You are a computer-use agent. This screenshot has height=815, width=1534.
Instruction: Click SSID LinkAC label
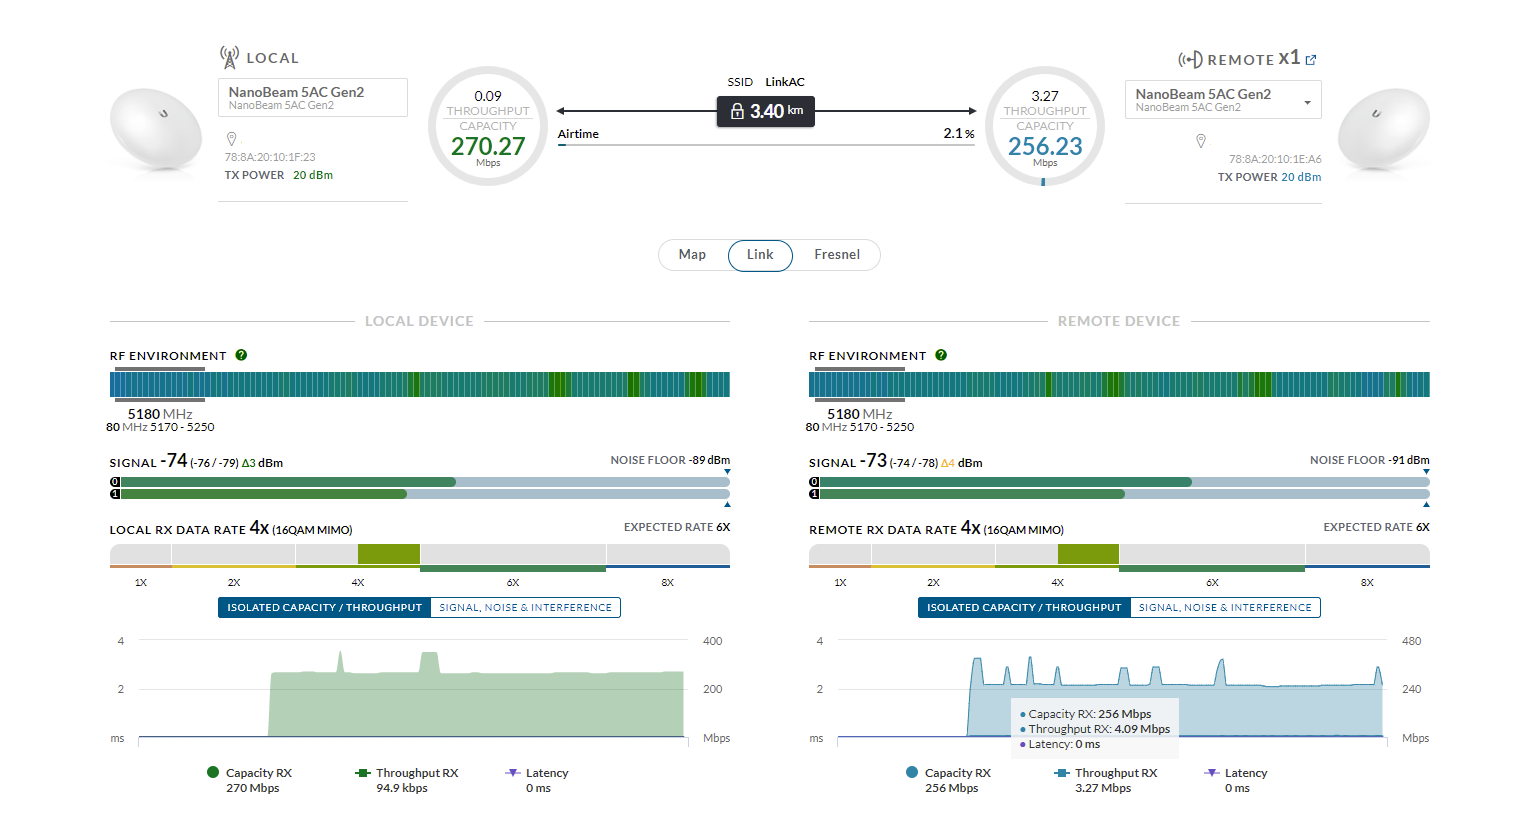766,82
